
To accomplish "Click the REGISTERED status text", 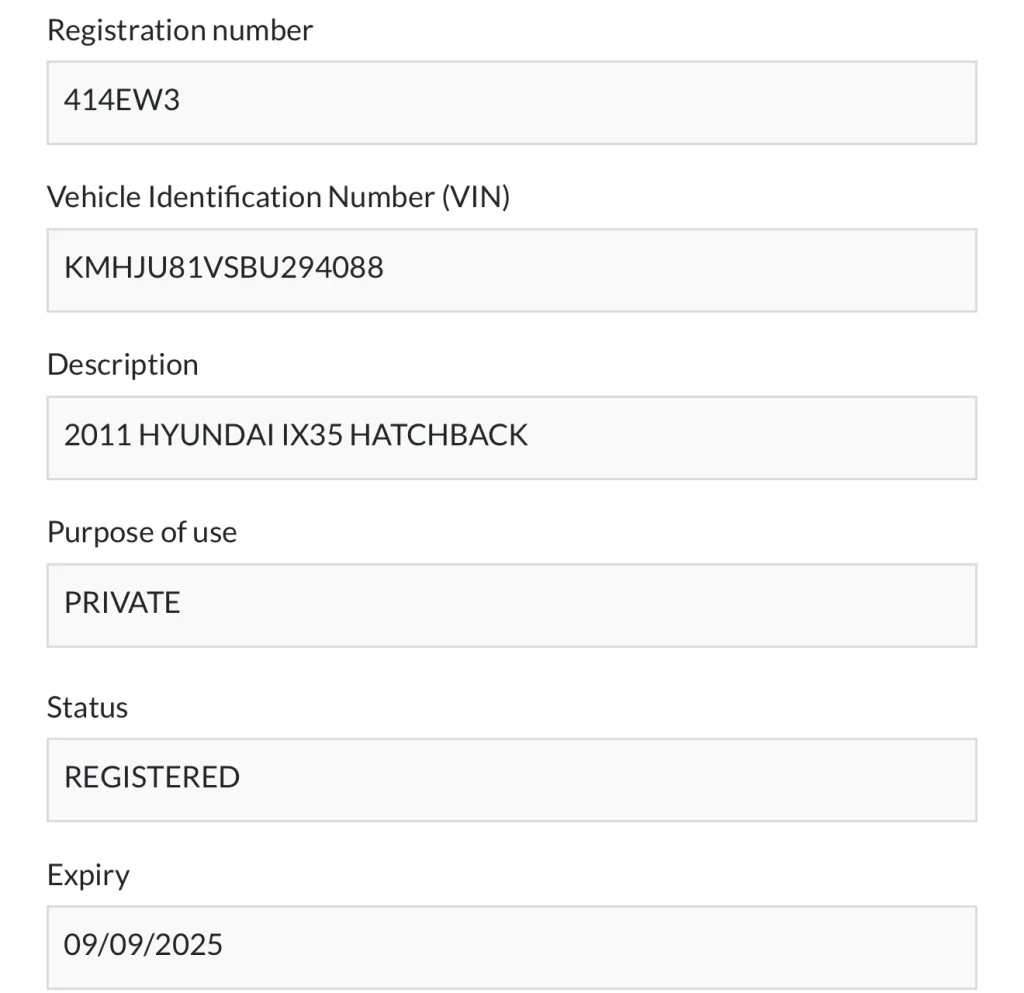I will click(x=152, y=778).
